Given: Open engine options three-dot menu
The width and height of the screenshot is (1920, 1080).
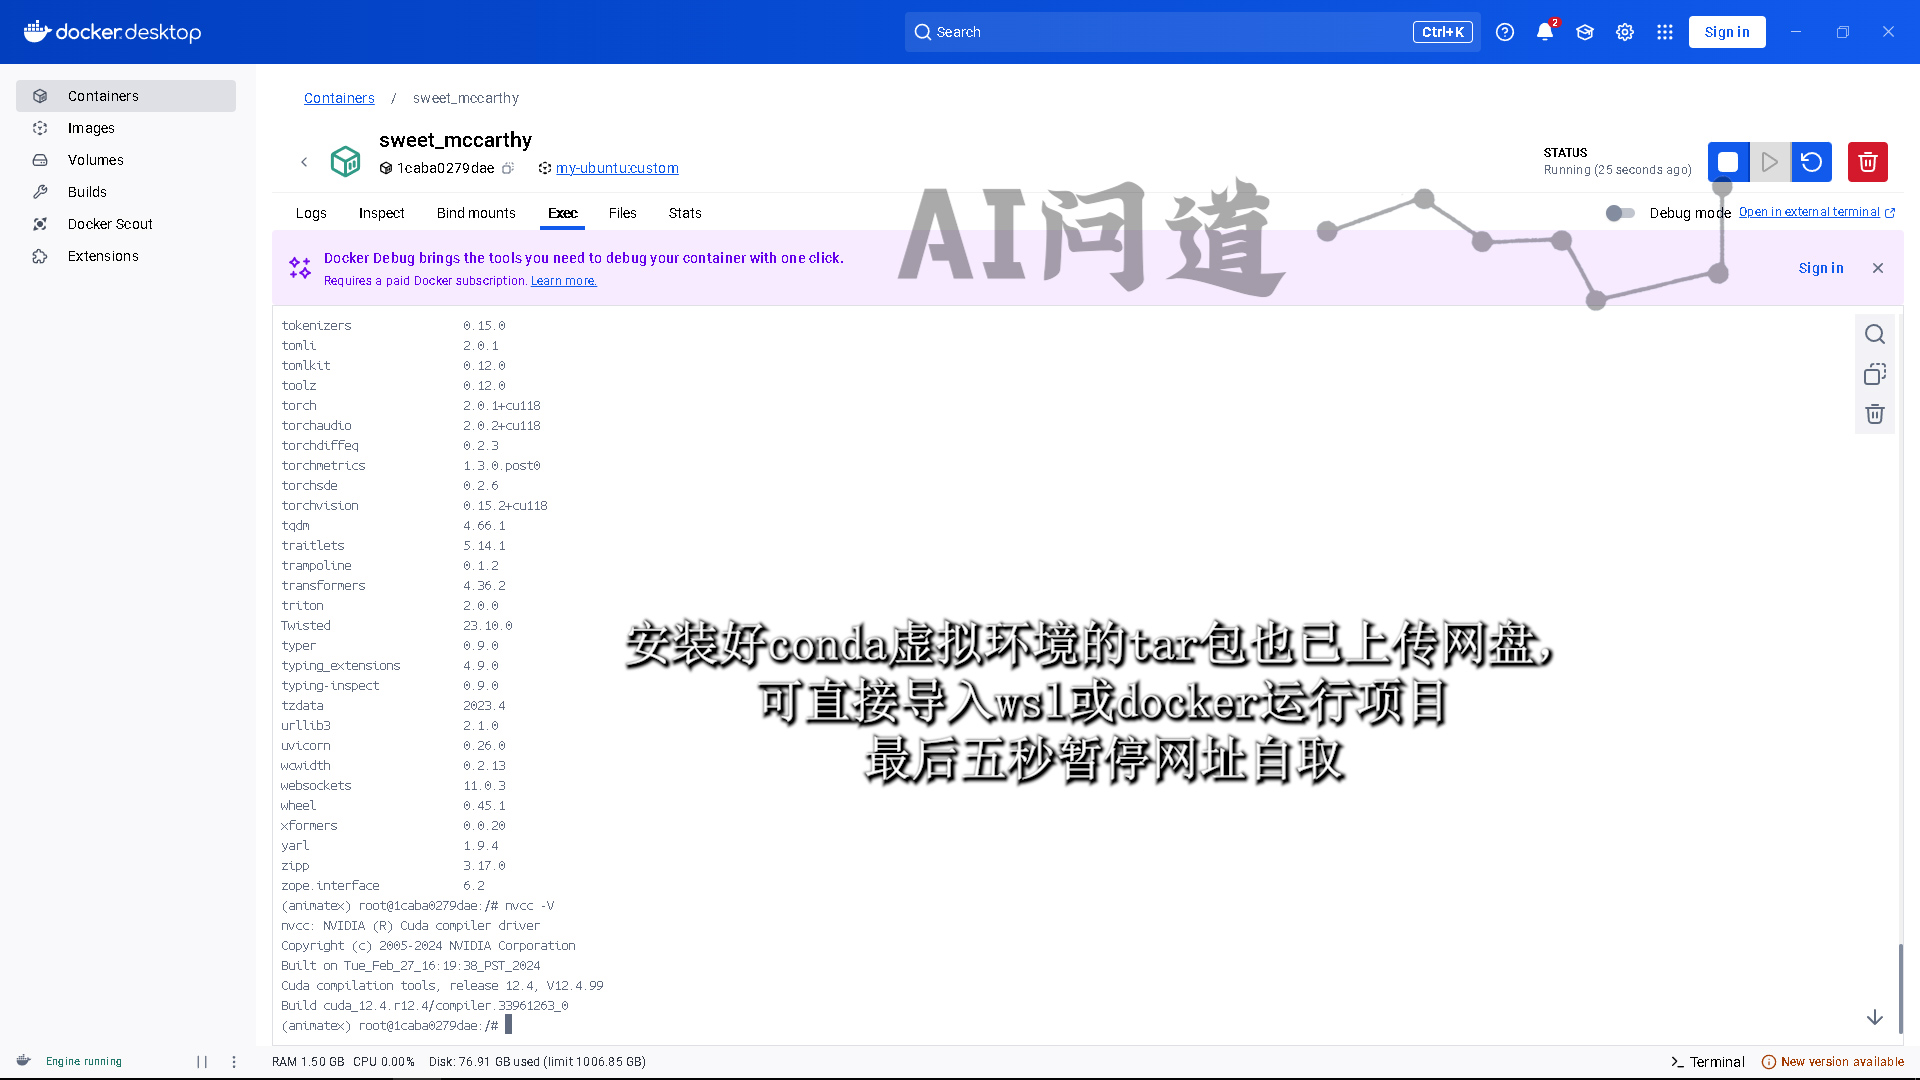Looking at the screenshot, I should (234, 1062).
